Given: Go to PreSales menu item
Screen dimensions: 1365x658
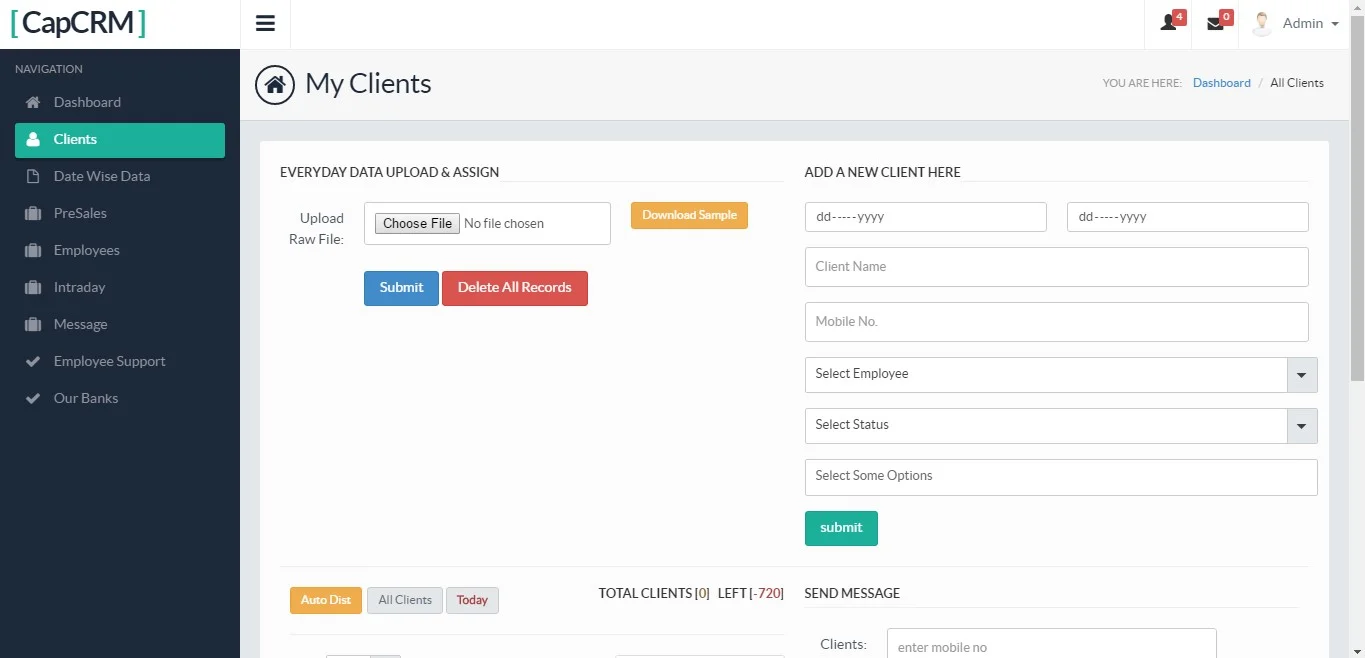Looking at the screenshot, I should click(x=120, y=213).
